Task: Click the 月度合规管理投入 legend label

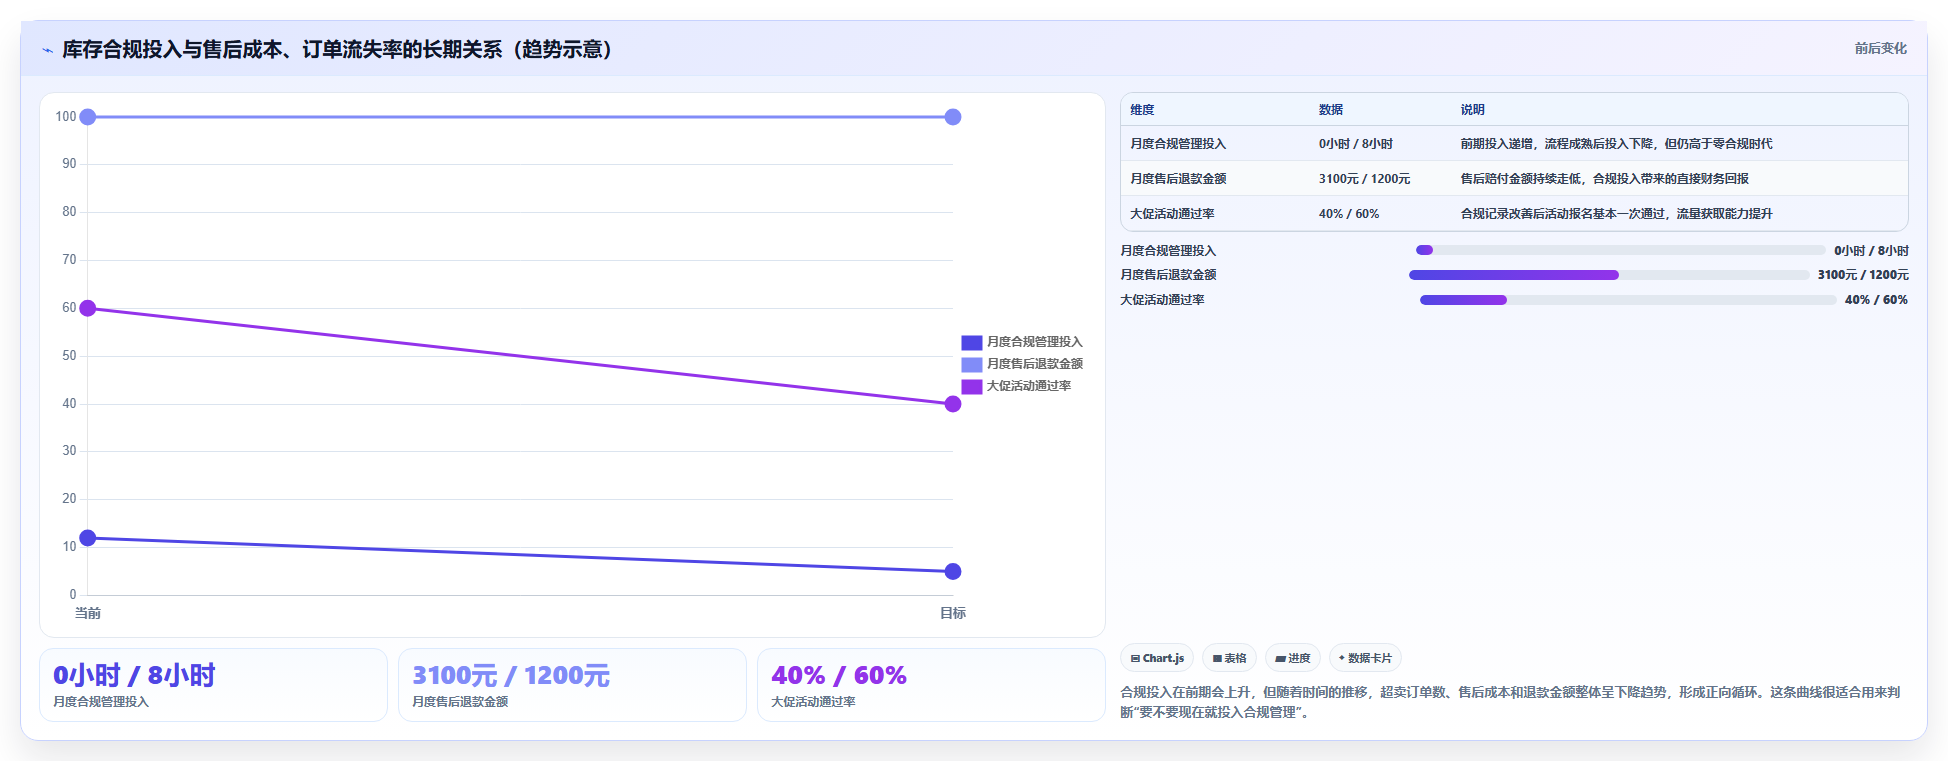Action: 1034,342
